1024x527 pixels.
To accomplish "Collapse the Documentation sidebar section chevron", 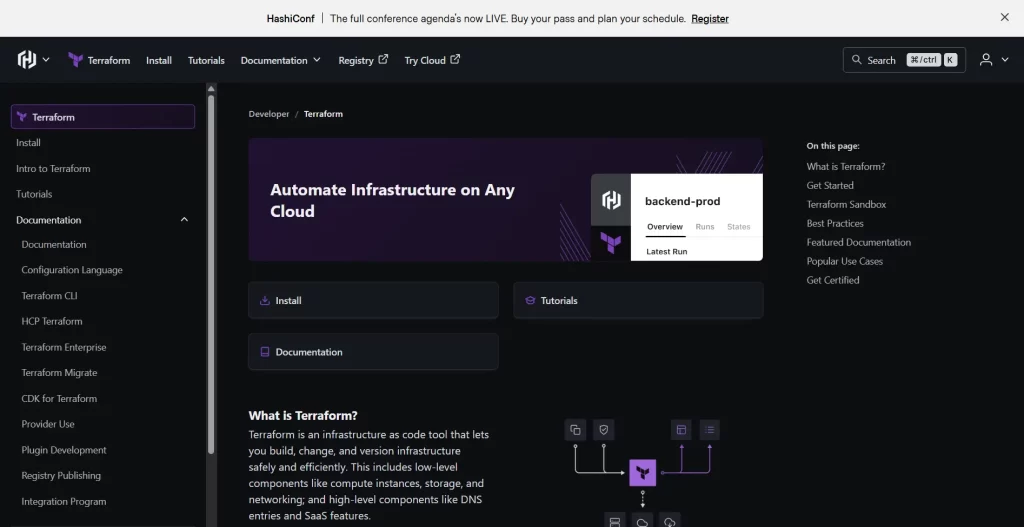I will 184,220.
